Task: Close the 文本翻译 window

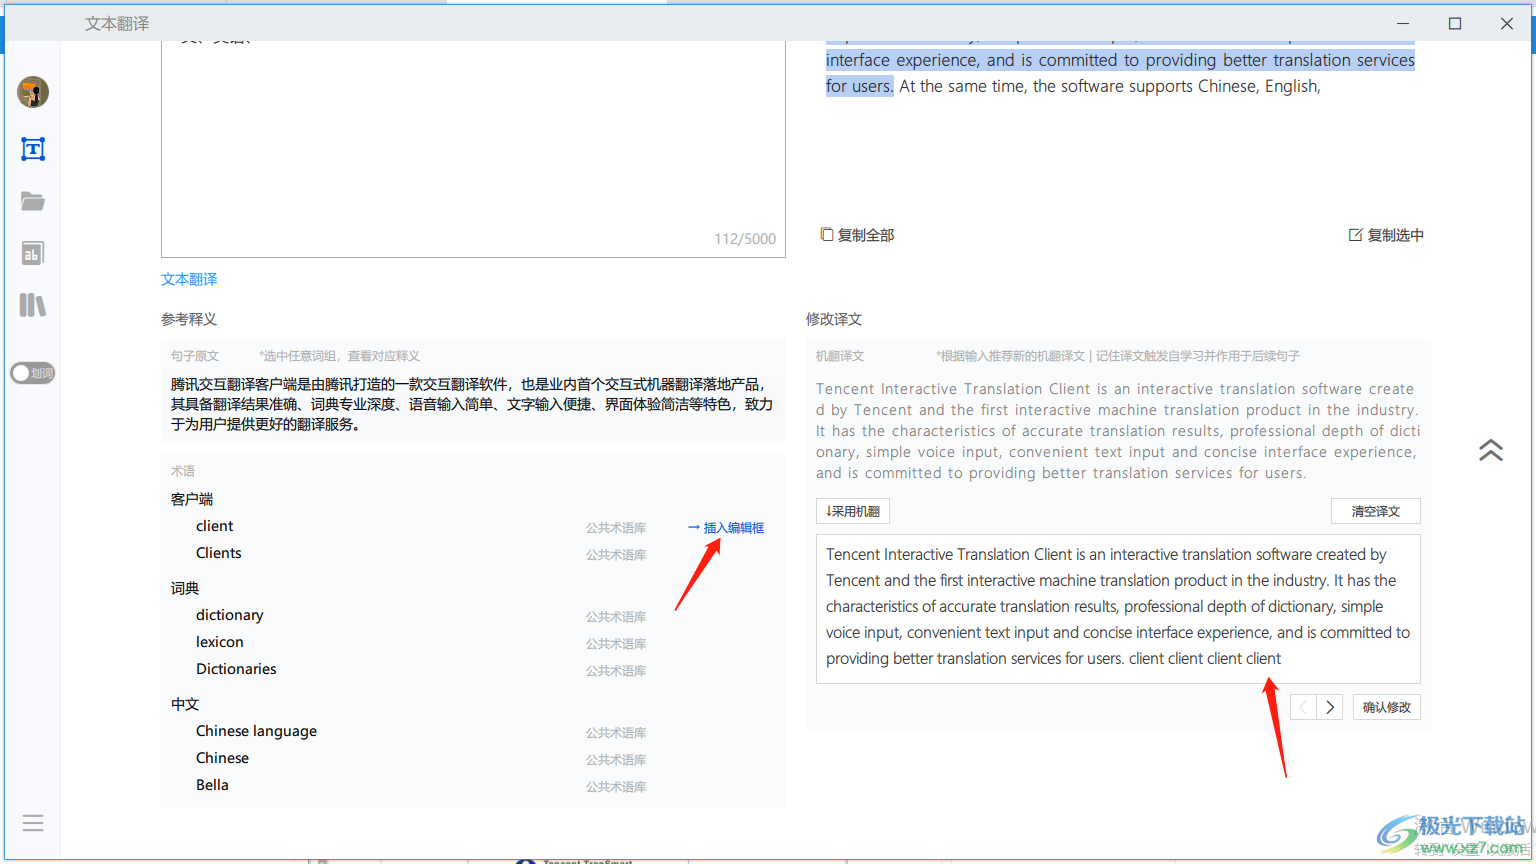Action: pos(1507,23)
